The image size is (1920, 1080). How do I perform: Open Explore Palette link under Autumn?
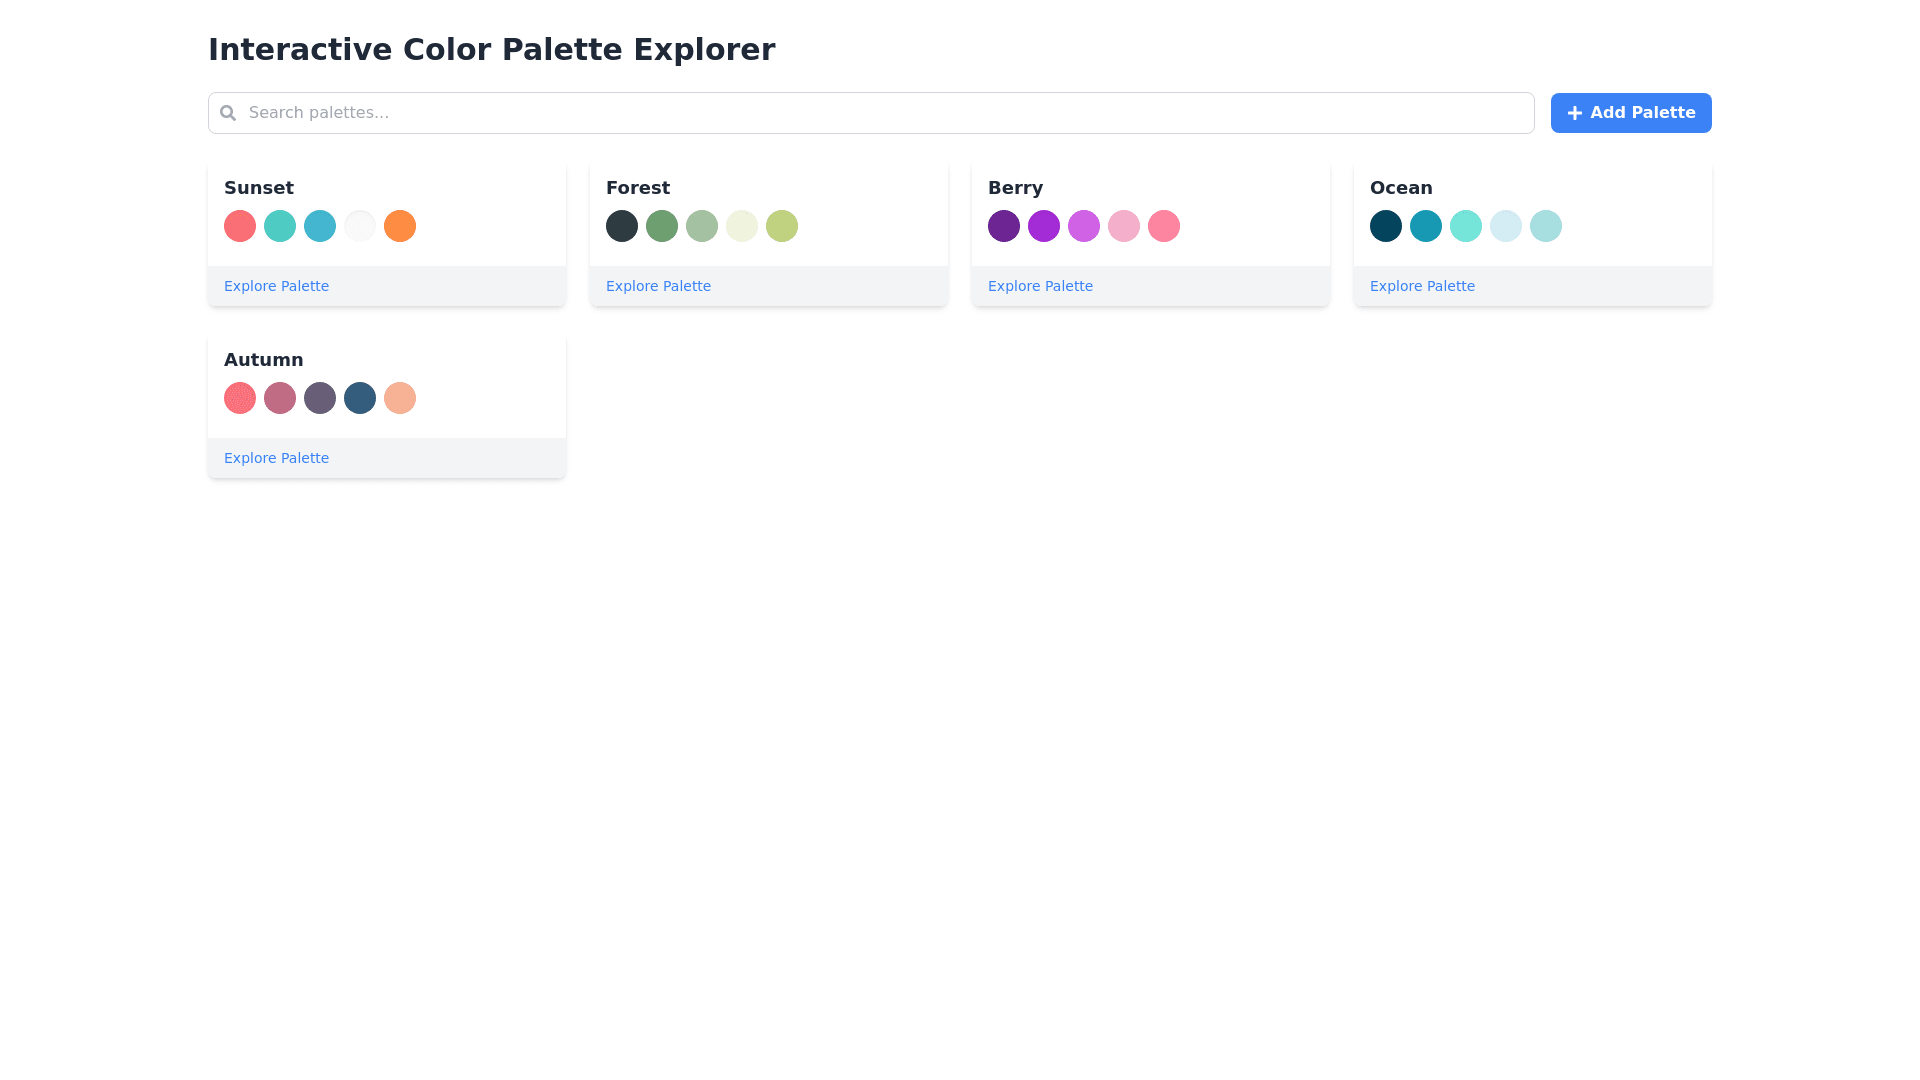click(276, 458)
